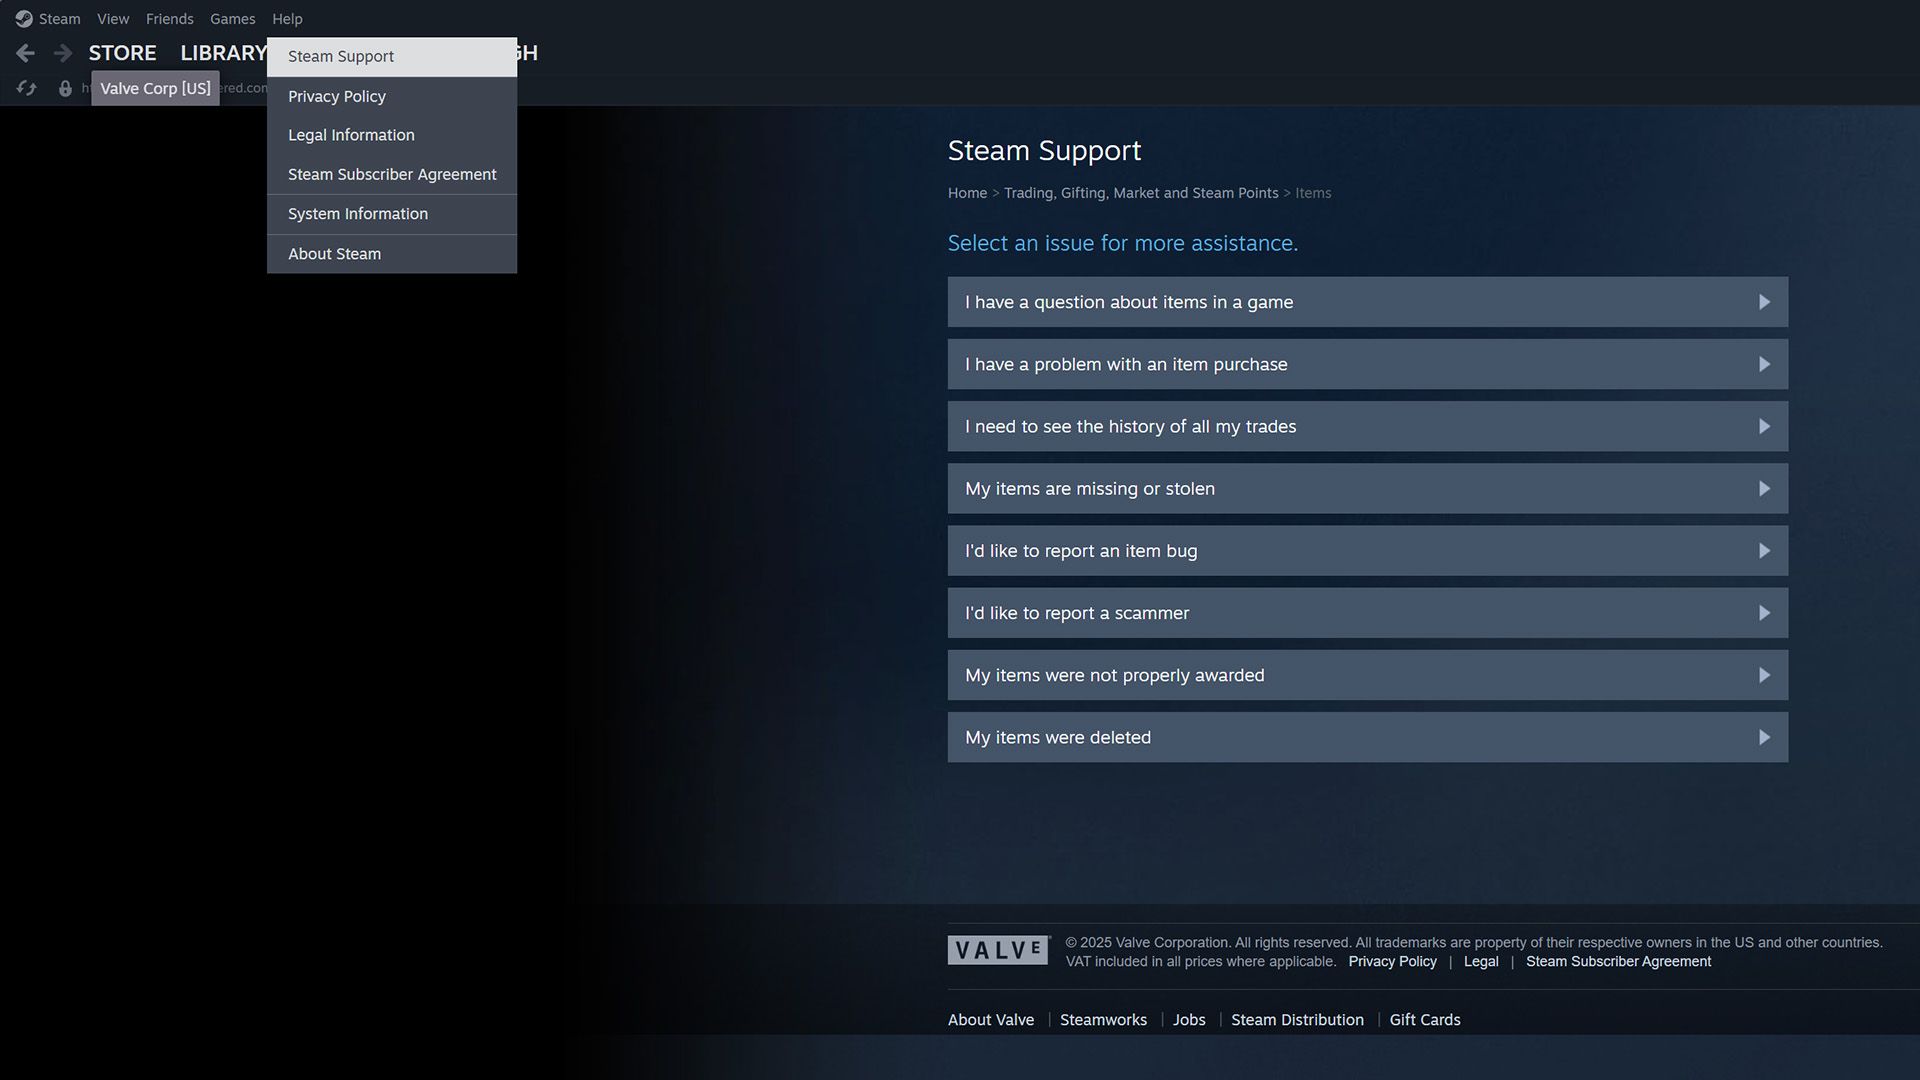Click the arrow on 'I have a problem with an item purchase'

click(1764, 364)
